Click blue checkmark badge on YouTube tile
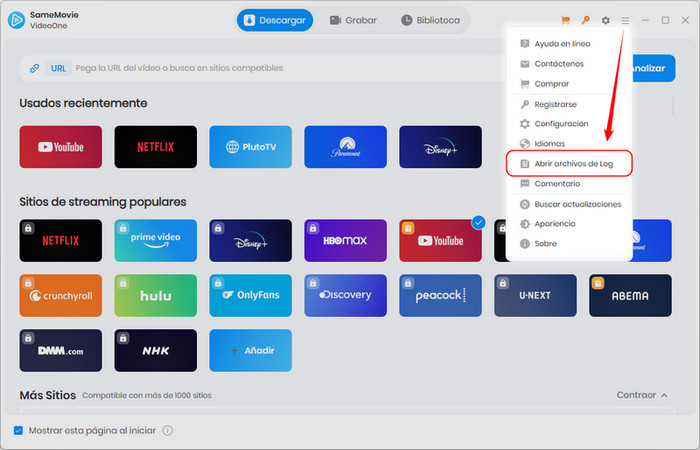 (479, 222)
